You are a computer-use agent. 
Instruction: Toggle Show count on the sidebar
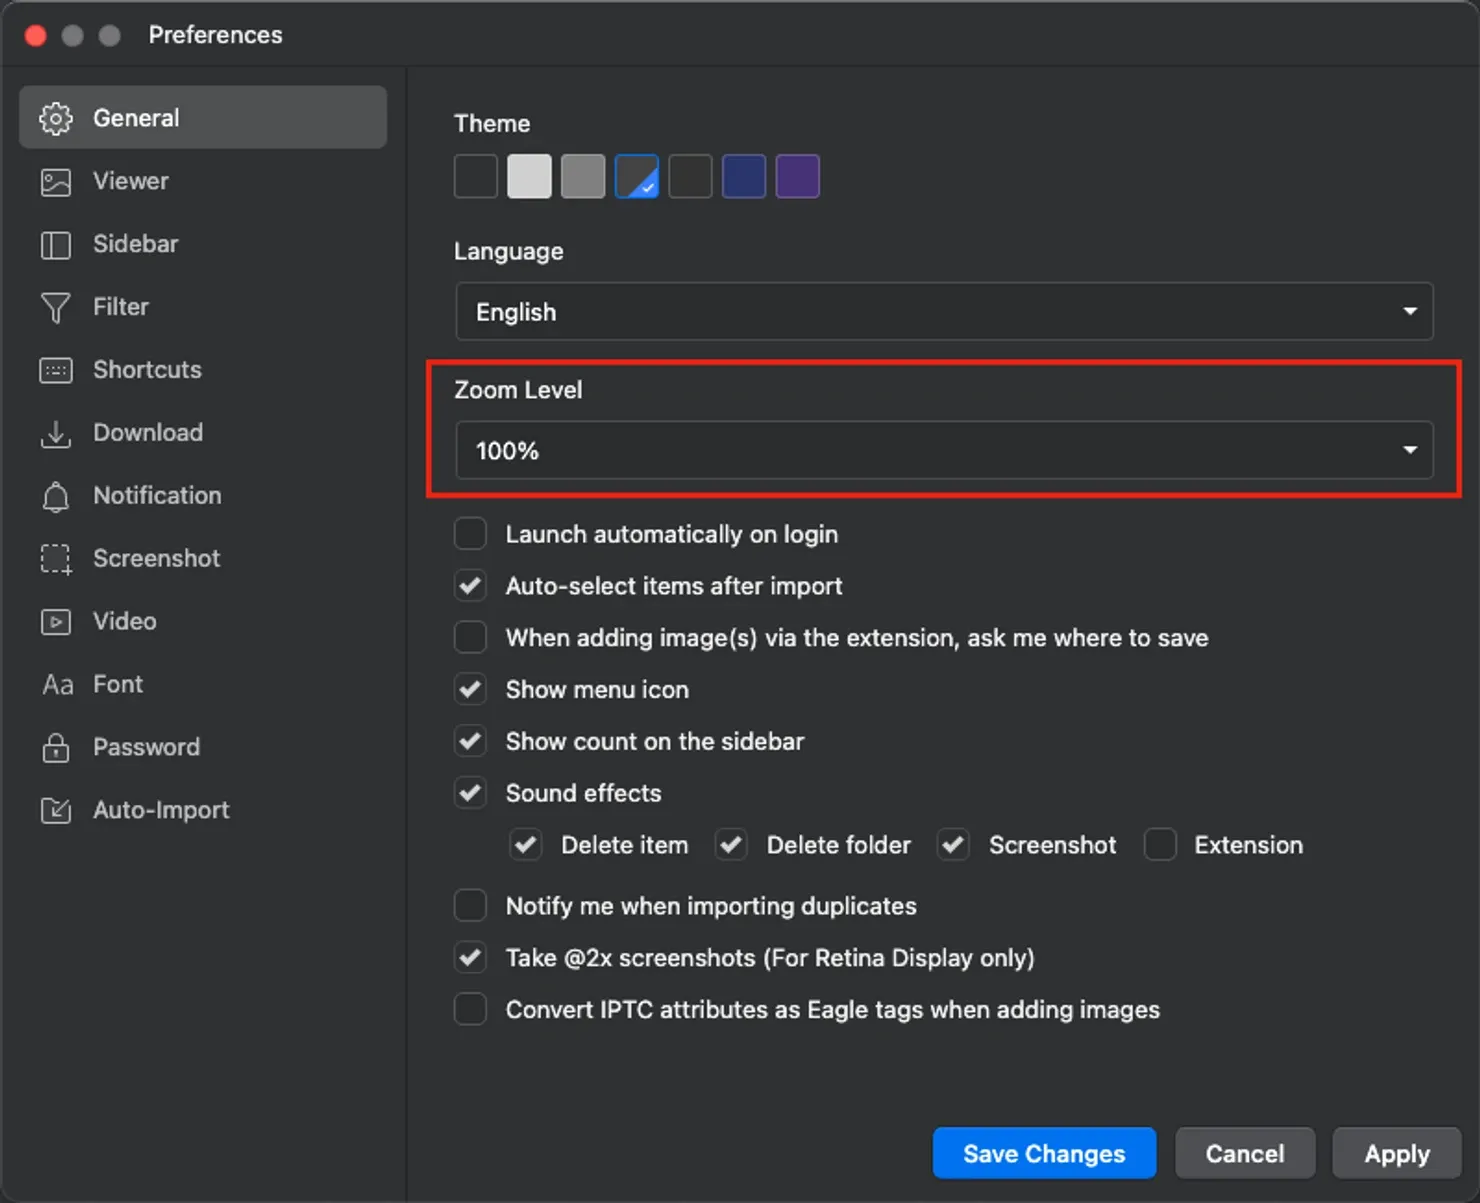(x=471, y=742)
